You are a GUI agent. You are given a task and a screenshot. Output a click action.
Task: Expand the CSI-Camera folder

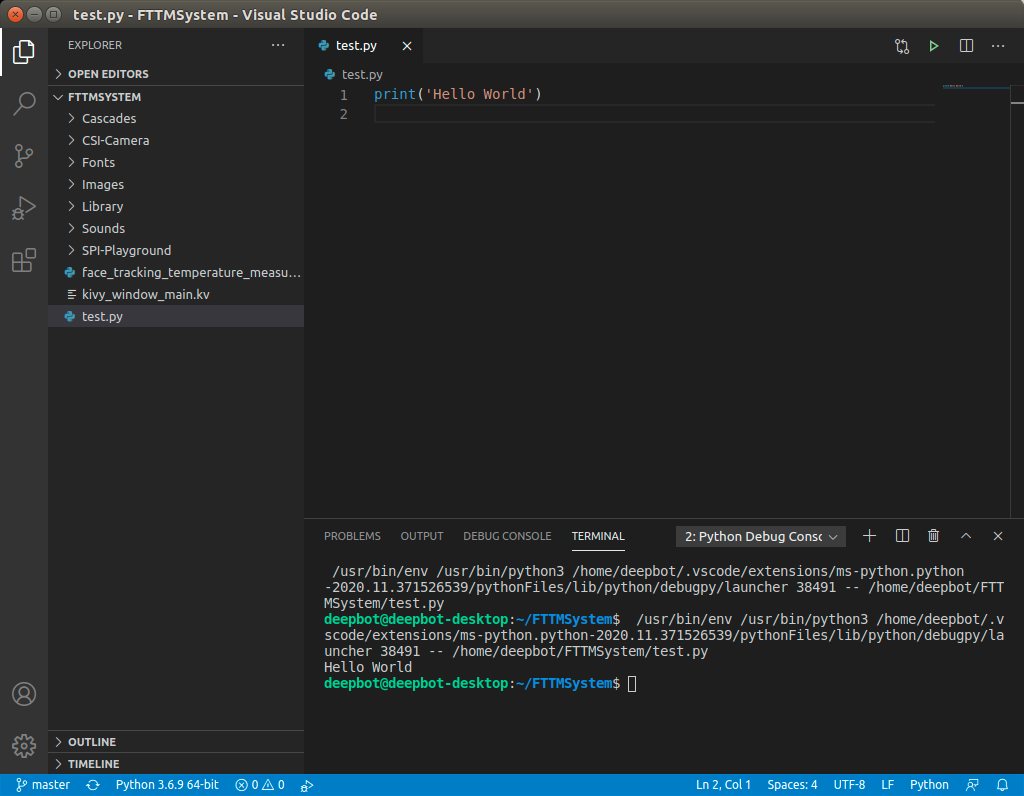[x=176, y=140]
